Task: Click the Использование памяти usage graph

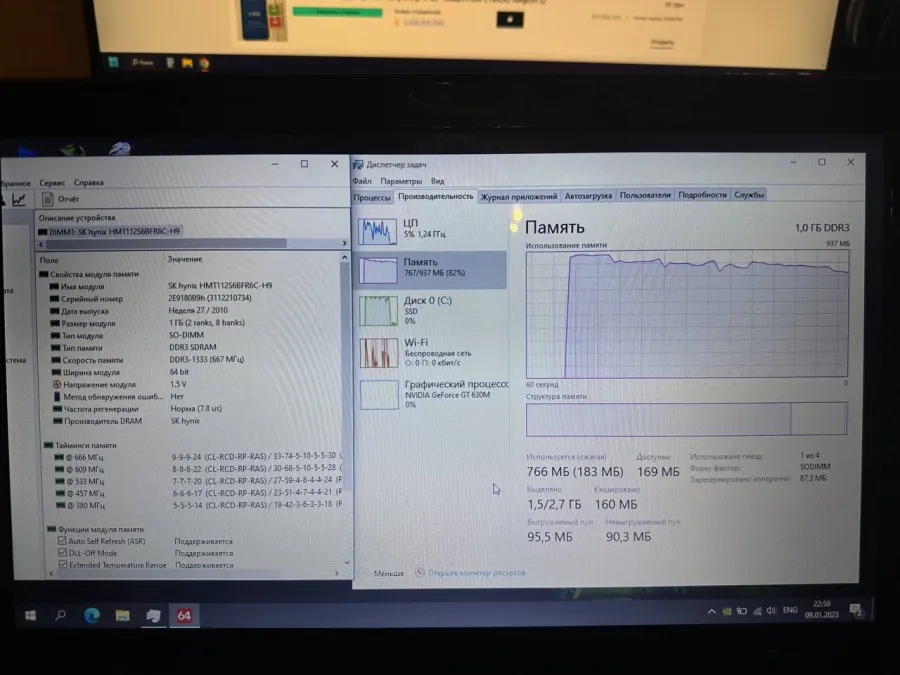Action: tap(687, 314)
